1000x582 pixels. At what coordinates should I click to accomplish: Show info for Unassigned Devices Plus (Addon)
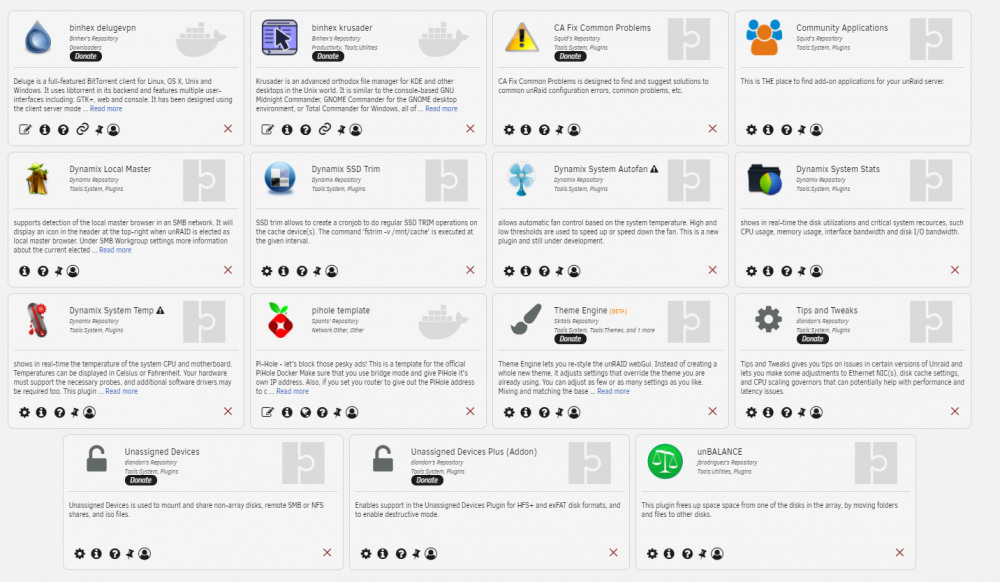(383, 554)
